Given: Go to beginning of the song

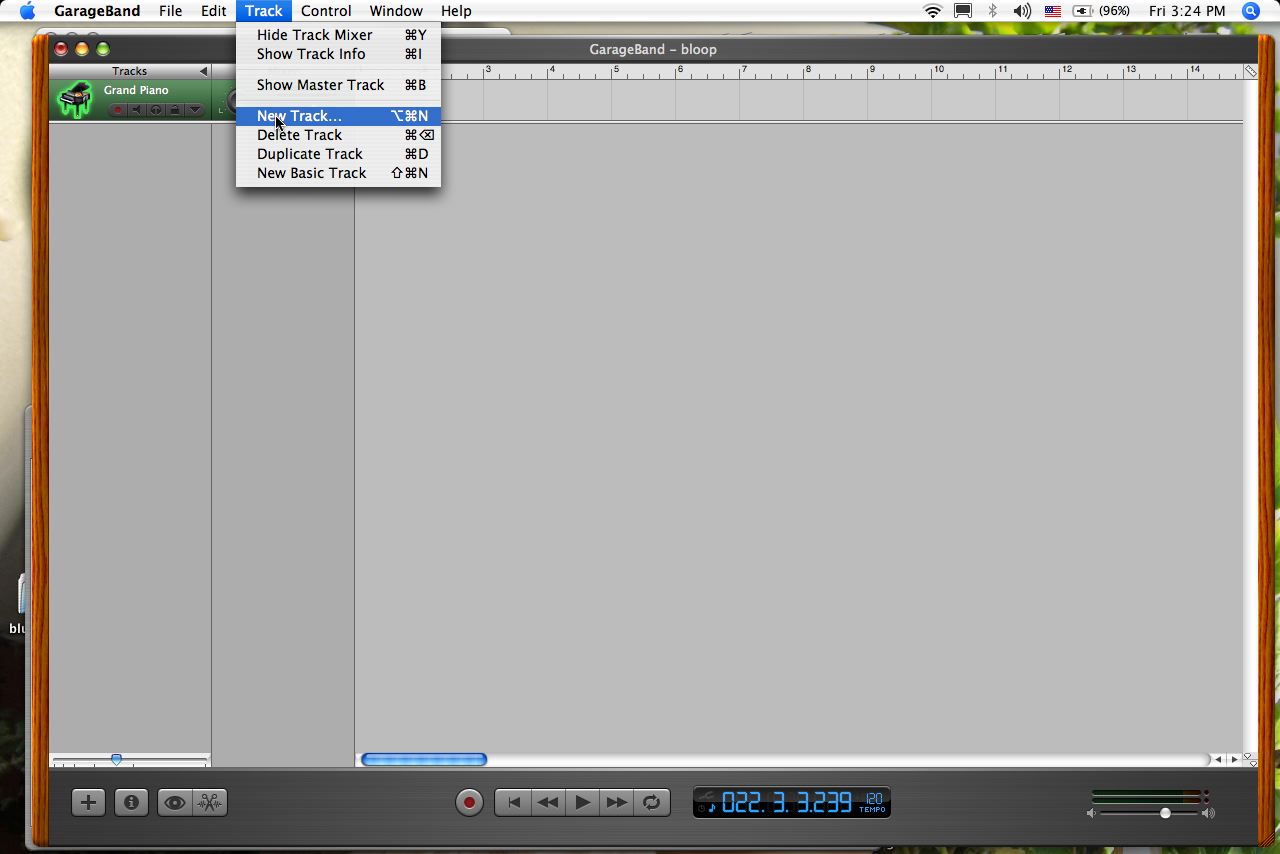Looking at the screenshot, I should [x=513, y=802].
